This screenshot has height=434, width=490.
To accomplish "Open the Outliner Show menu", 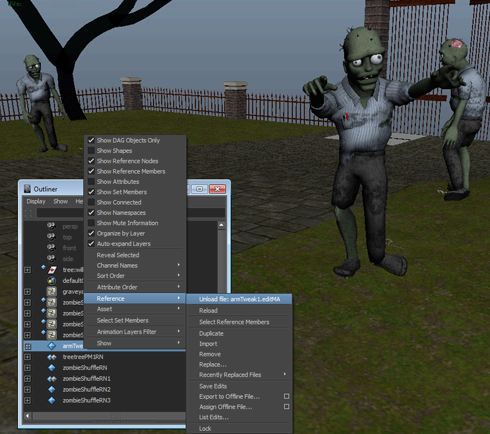I will tap(61, 201).
